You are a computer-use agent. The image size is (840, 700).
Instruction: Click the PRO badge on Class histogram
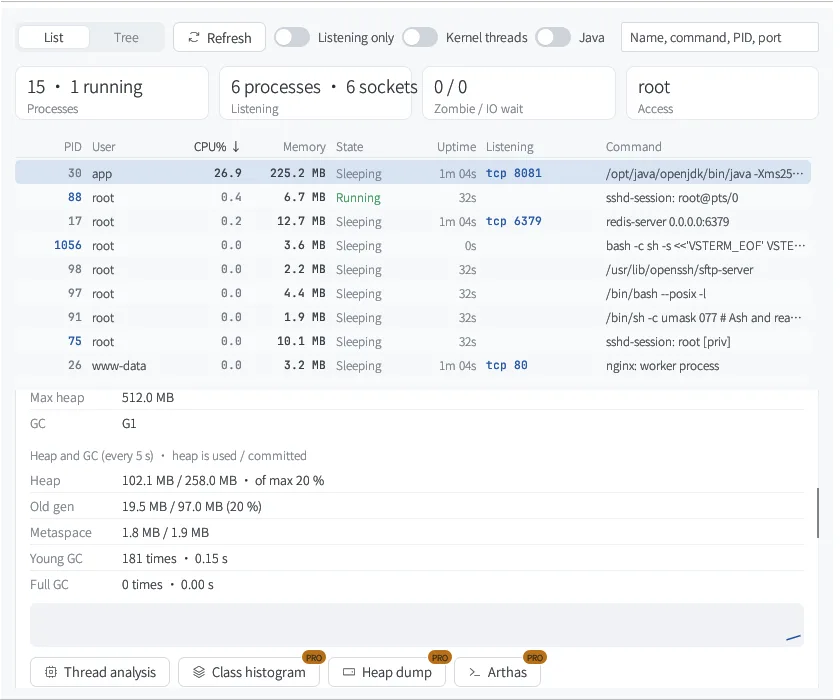tap(314, 657)
